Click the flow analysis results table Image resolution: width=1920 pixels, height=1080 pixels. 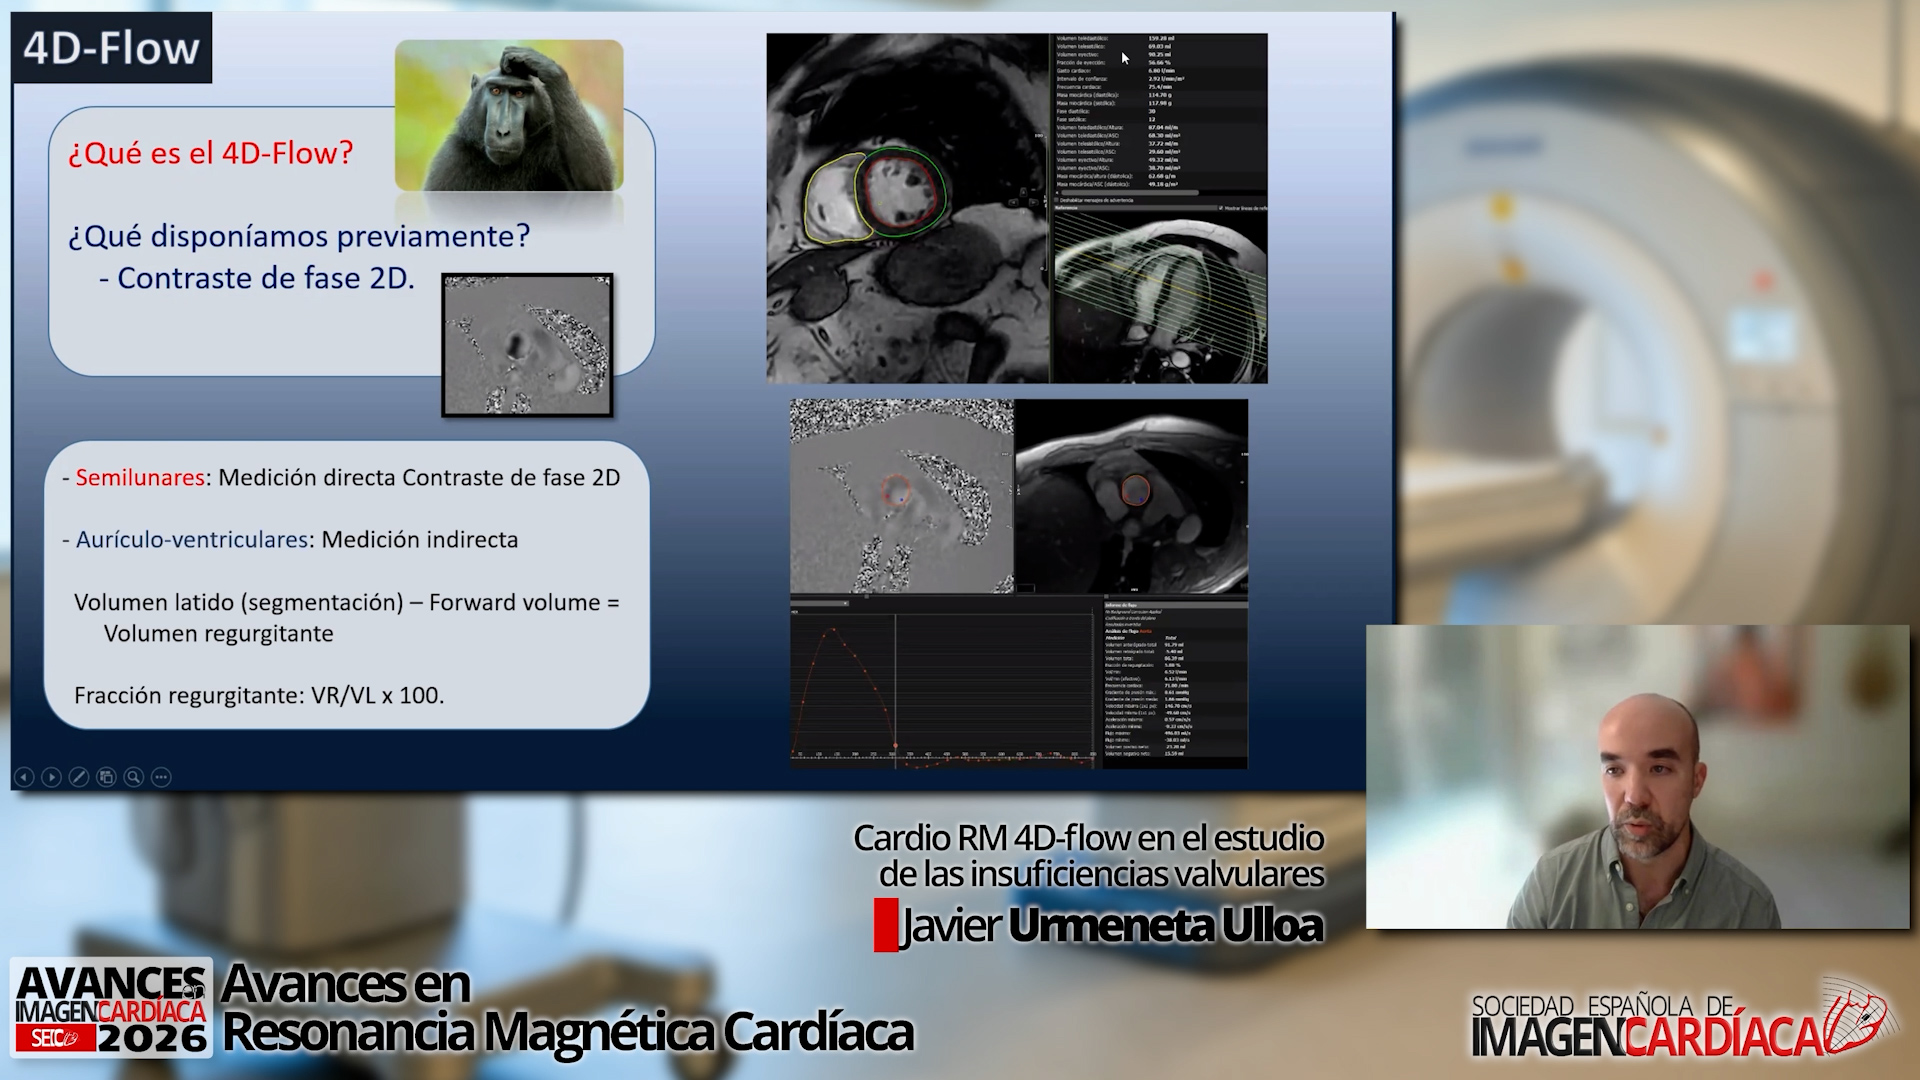[1175, 684]
